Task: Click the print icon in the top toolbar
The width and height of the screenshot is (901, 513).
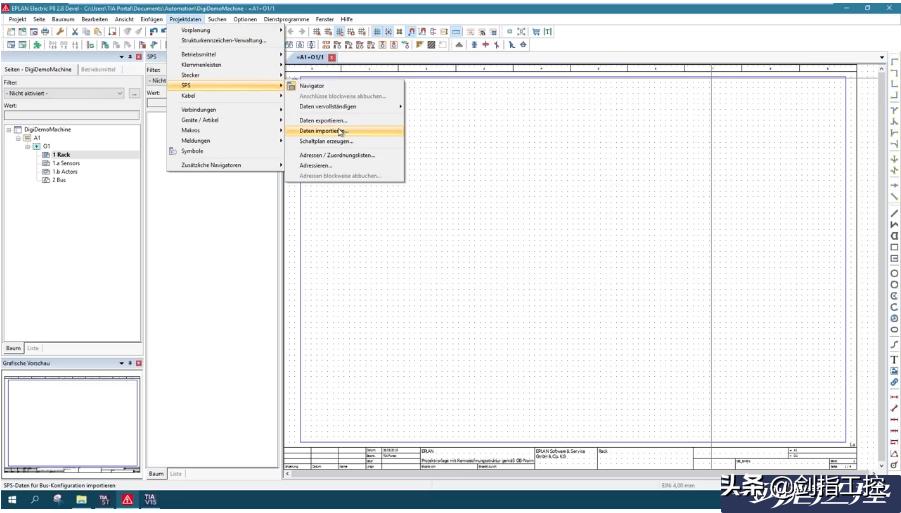Action: 45,32
